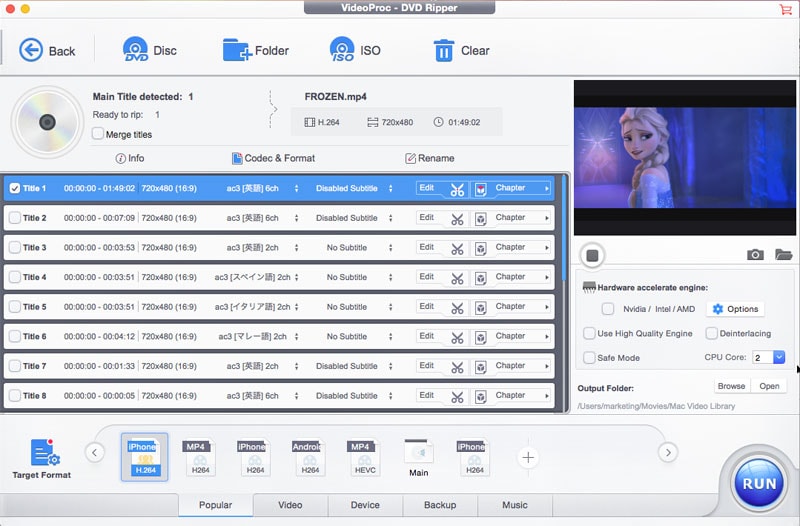Open the CPU Core dropdown

point(779,357)
